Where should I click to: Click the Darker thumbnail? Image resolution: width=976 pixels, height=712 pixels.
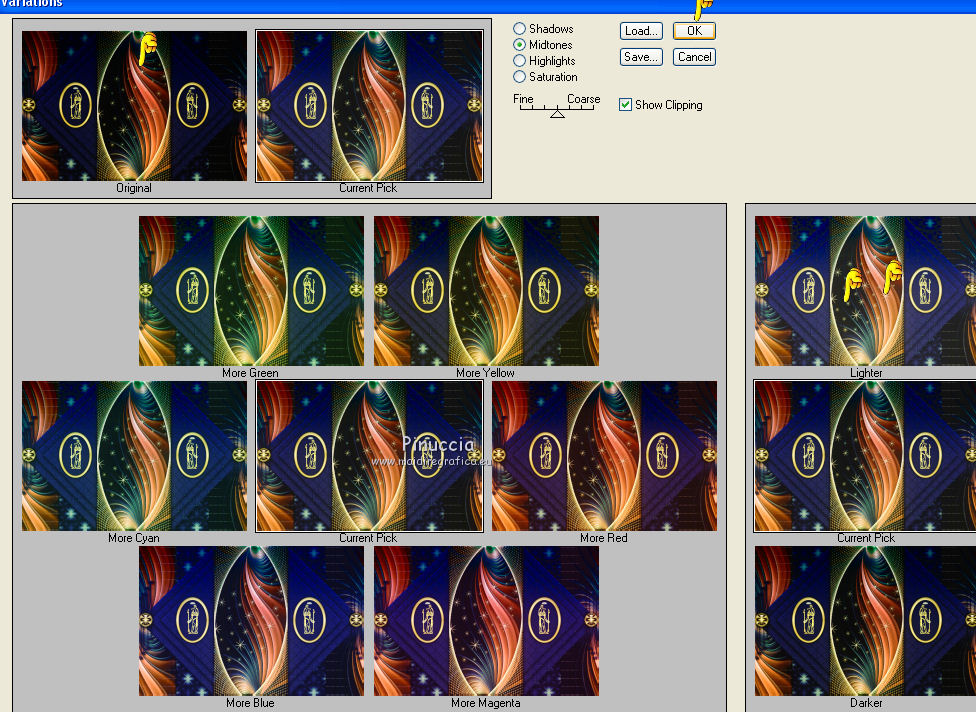tap(865, 621)
